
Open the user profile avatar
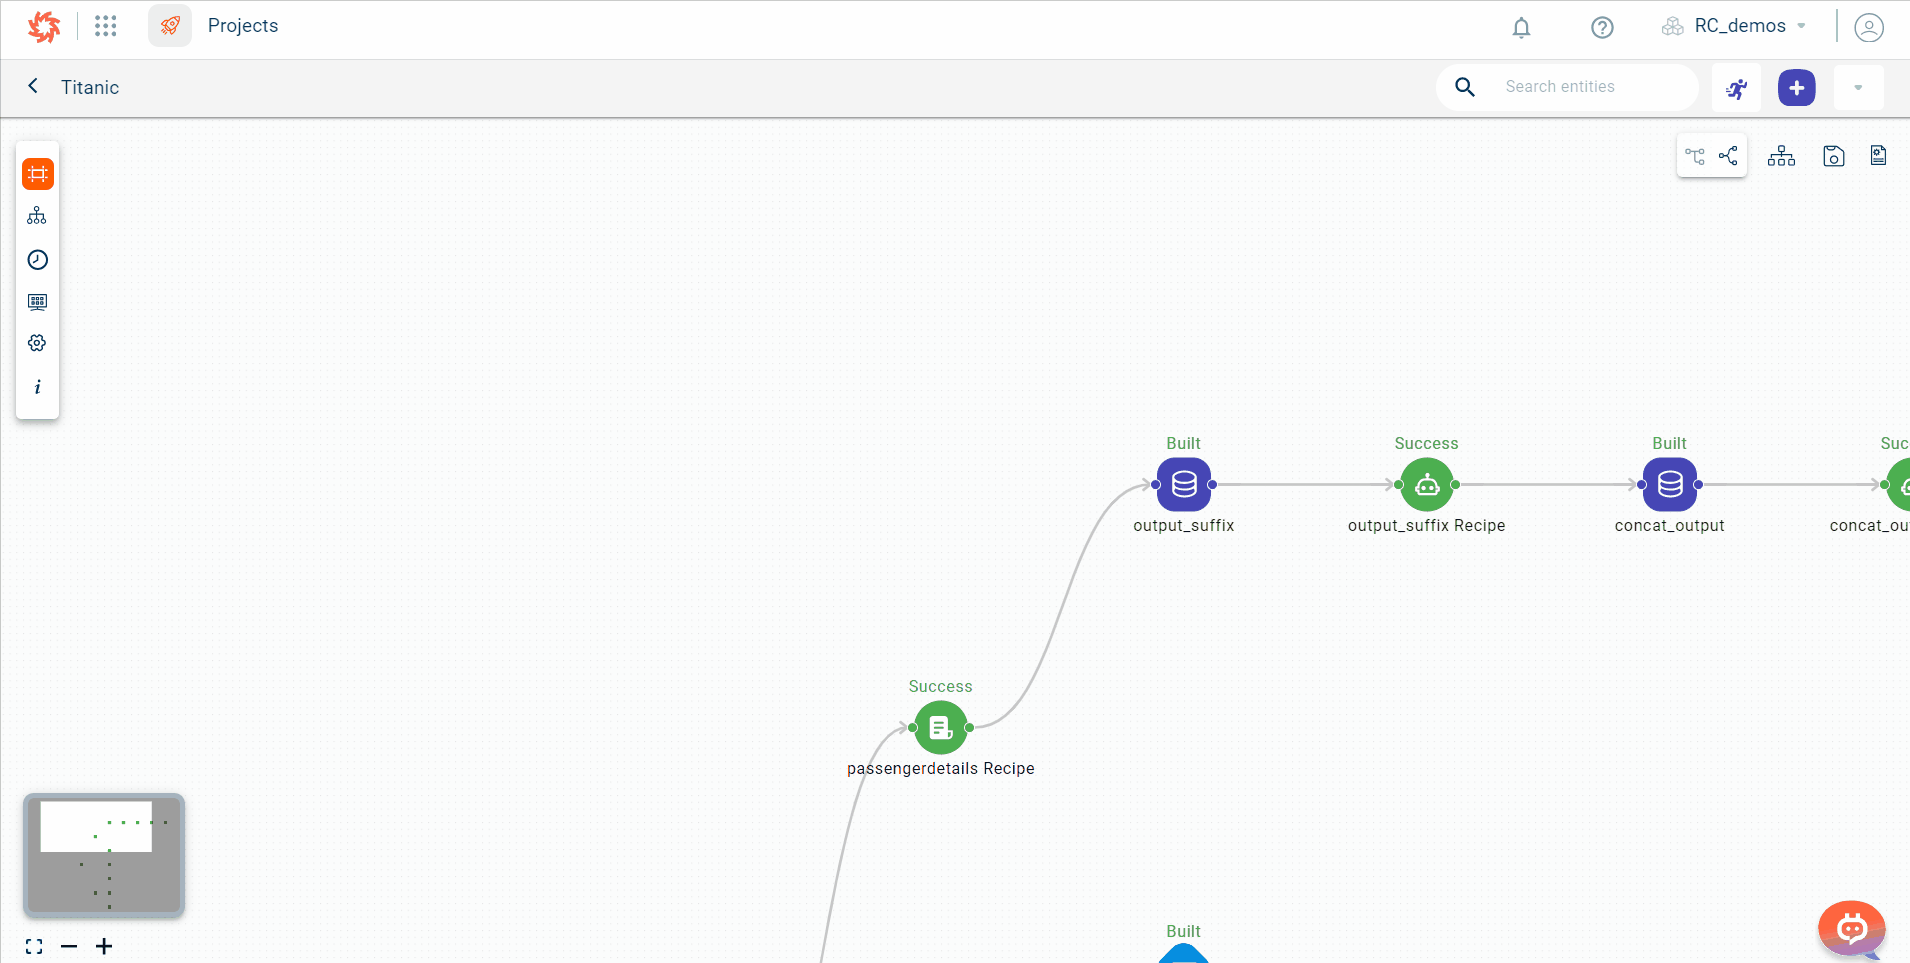coord(1868,27)
